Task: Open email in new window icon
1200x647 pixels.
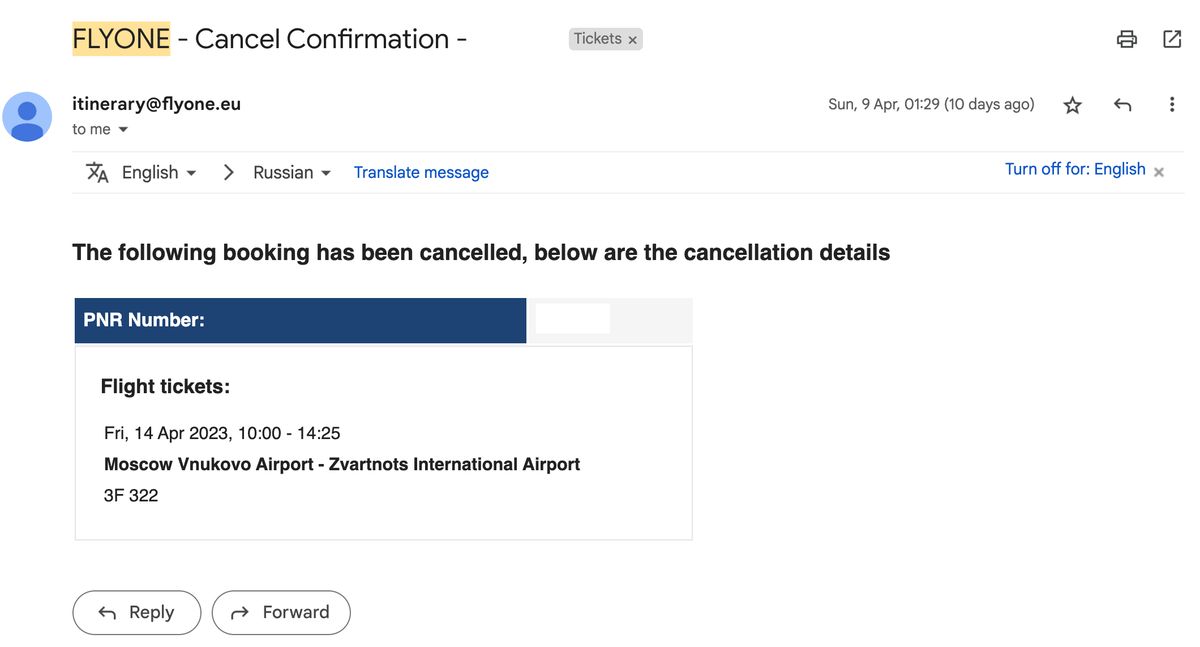Action: coord(1172,39)
